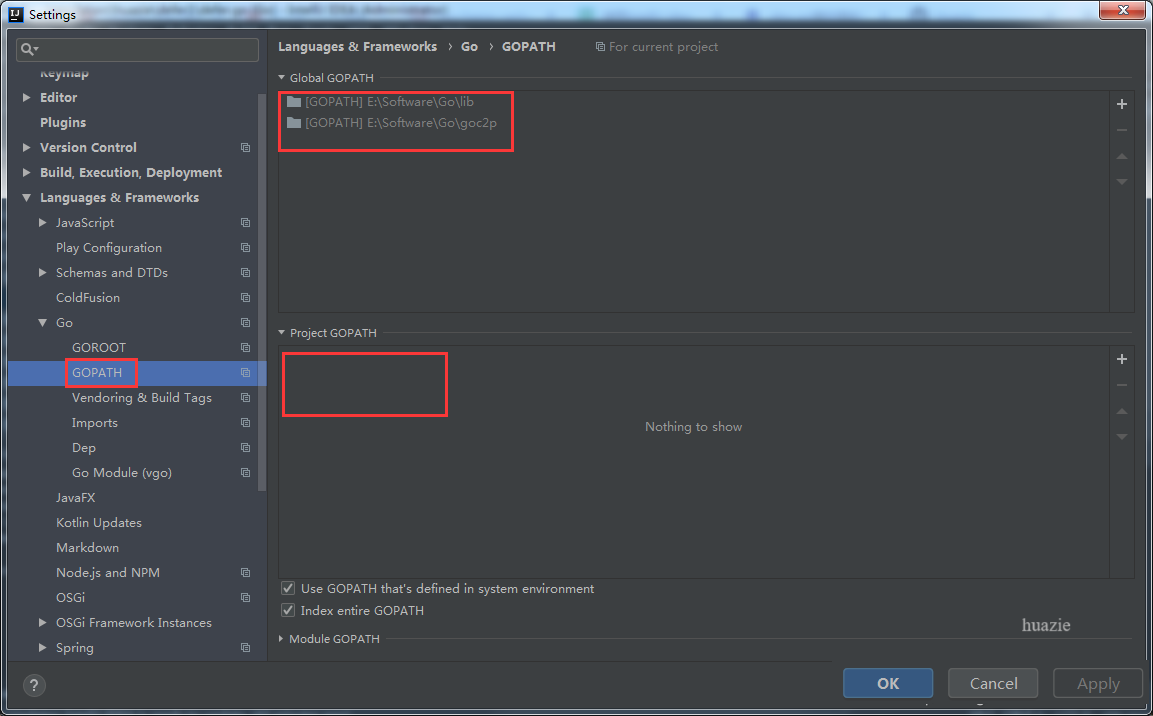
Task: Click project-level icon beside Node.js and NPM
Action: tap(246, 573)
